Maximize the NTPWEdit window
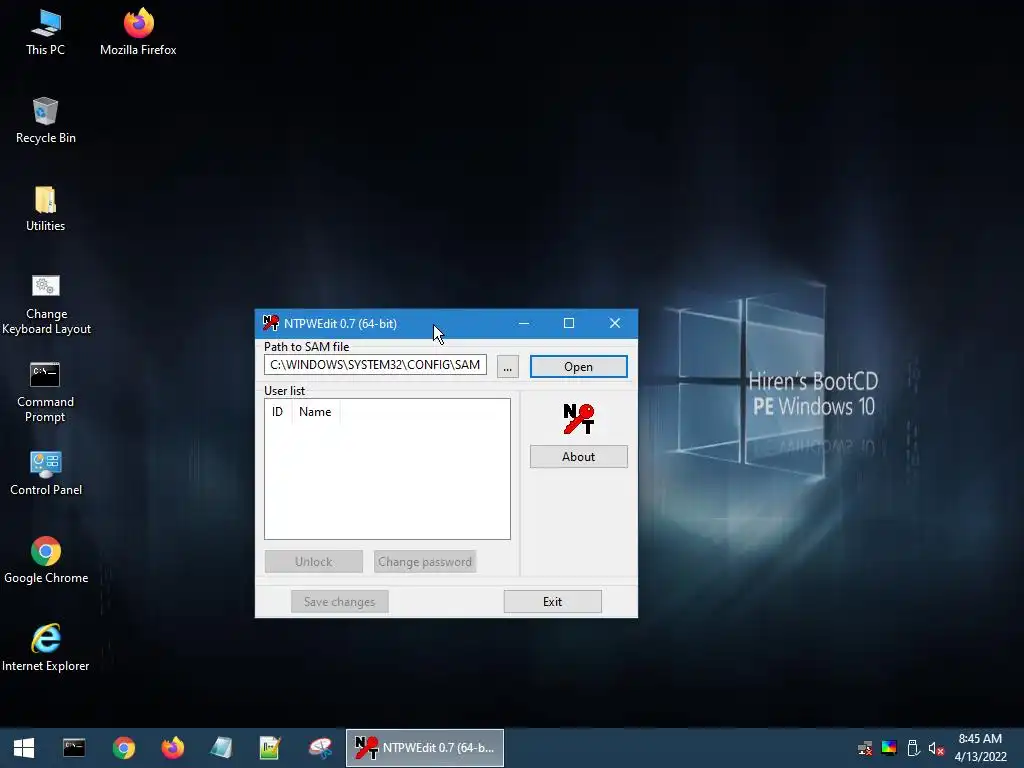Image resolution: width=1024 pixels, height=768 pixels. [x=569, y=323]
